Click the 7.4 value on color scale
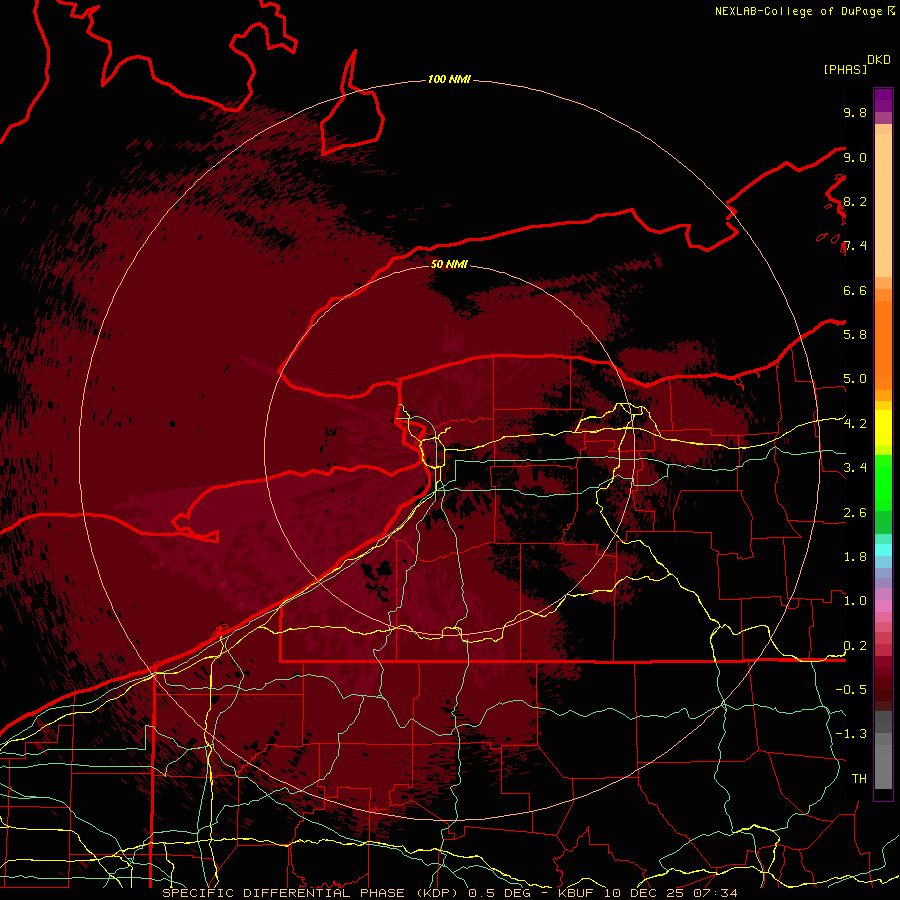Screen dimensions: 900x900 pos(855,246)
